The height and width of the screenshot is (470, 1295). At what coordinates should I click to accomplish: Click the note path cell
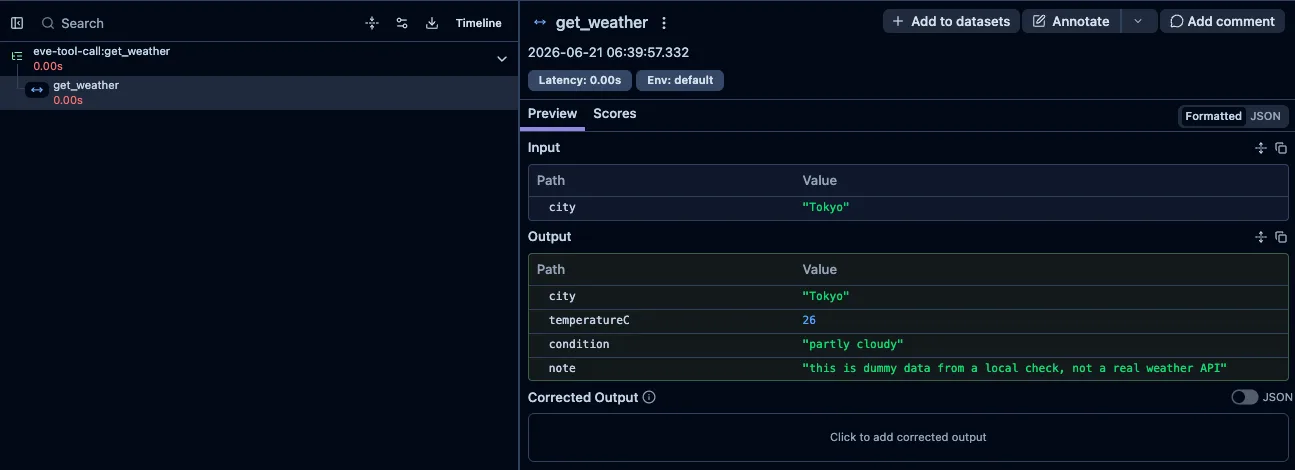click(562, 368)
